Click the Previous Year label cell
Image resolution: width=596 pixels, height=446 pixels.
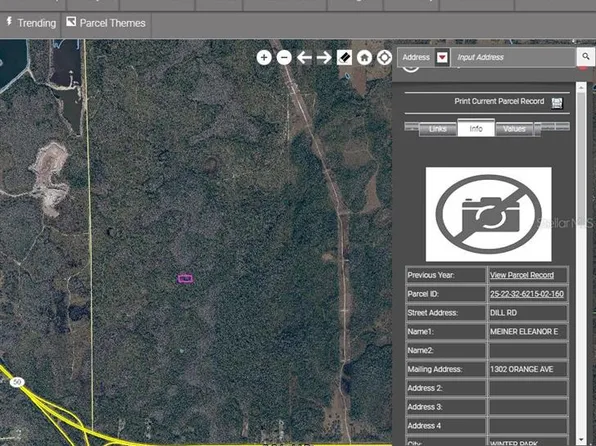pyautogui.click(x=446, y=275)
